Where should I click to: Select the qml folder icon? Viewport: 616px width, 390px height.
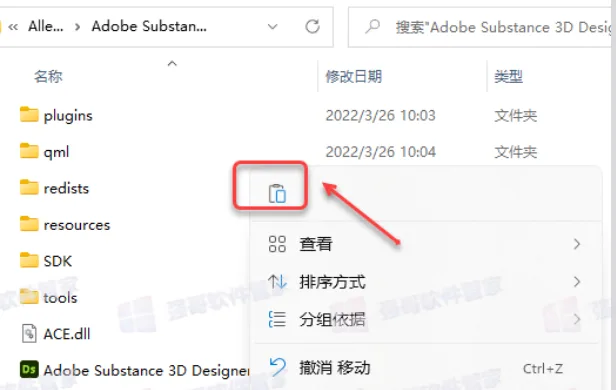29,151
